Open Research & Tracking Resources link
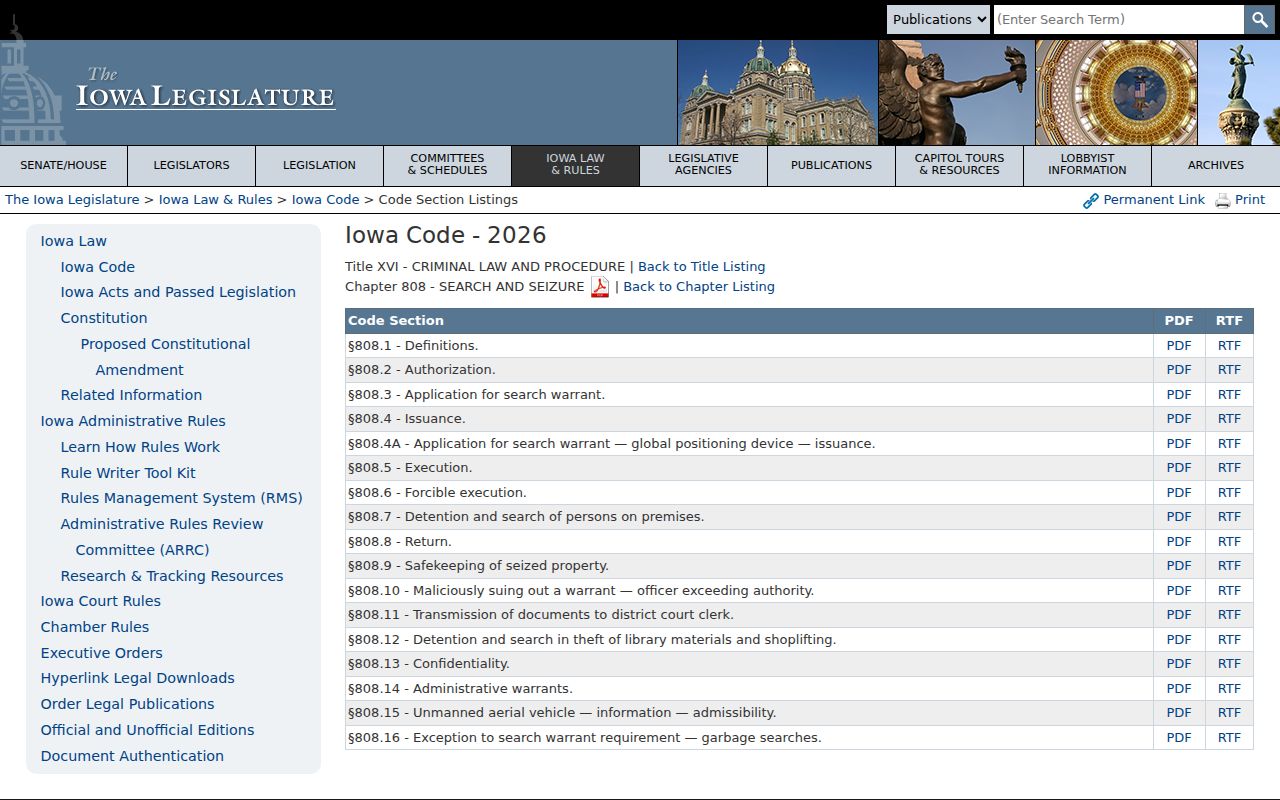The width and height of the screenshot is (1280, 800). 172,576
